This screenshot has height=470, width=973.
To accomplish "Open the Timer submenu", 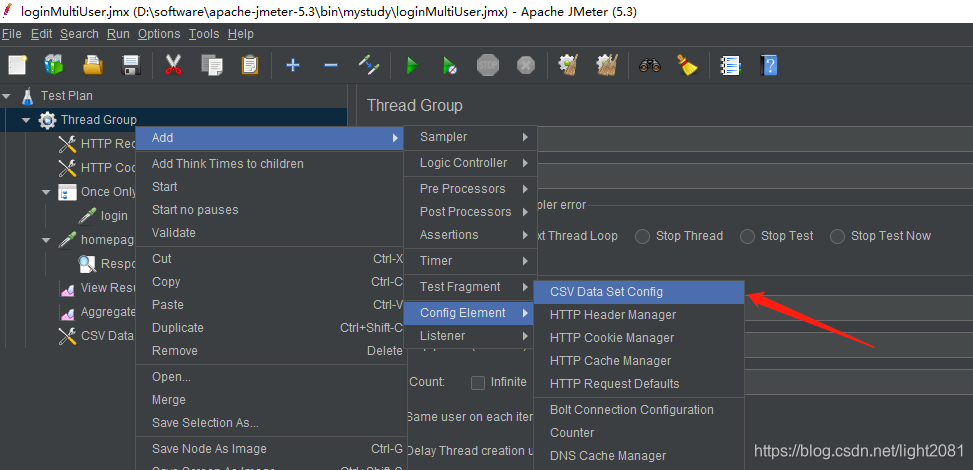I will click(x=470, y=261).
